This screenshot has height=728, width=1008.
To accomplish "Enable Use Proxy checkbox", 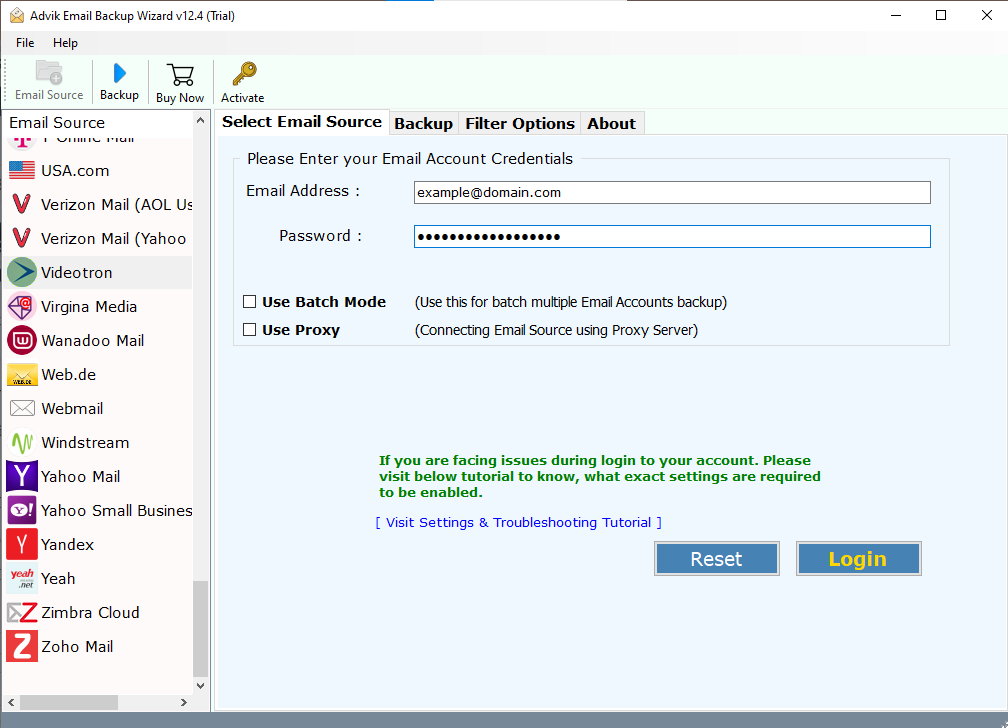I will click(x=249, y=330).
